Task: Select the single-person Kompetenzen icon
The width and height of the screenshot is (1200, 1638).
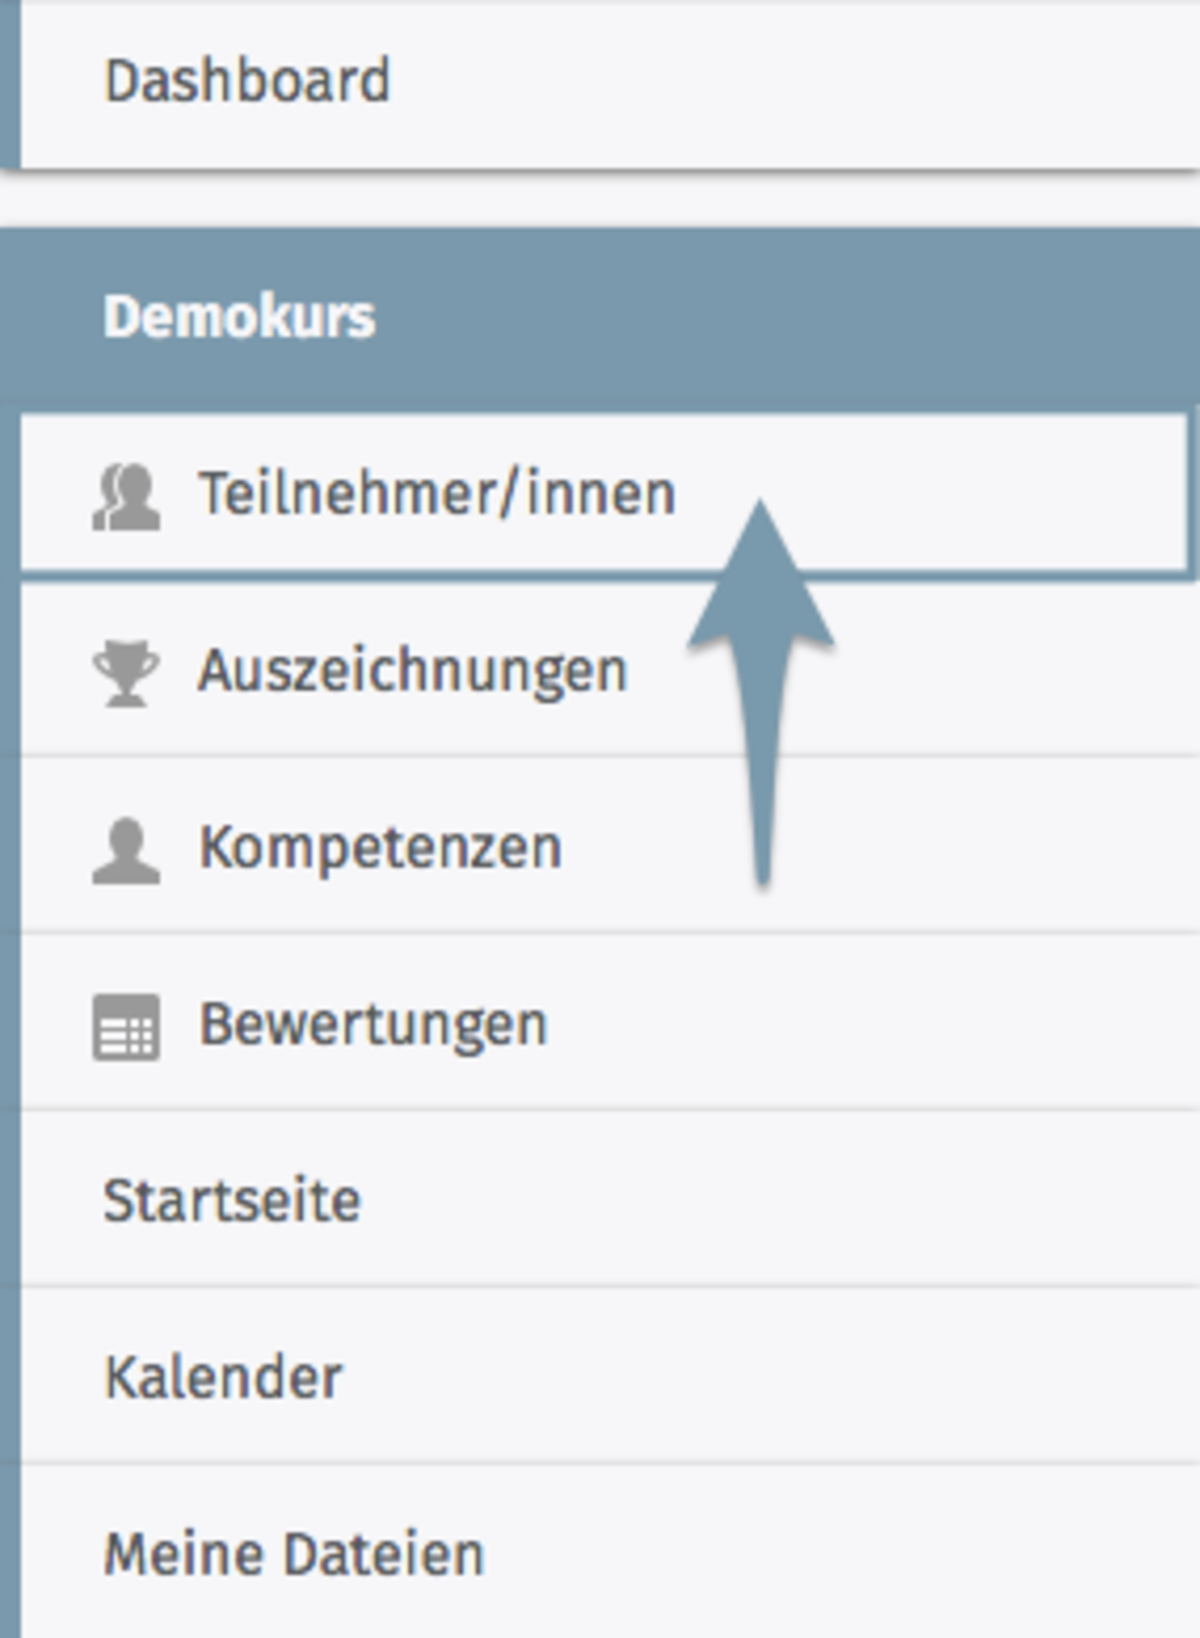Action: [x=126, y=851]
